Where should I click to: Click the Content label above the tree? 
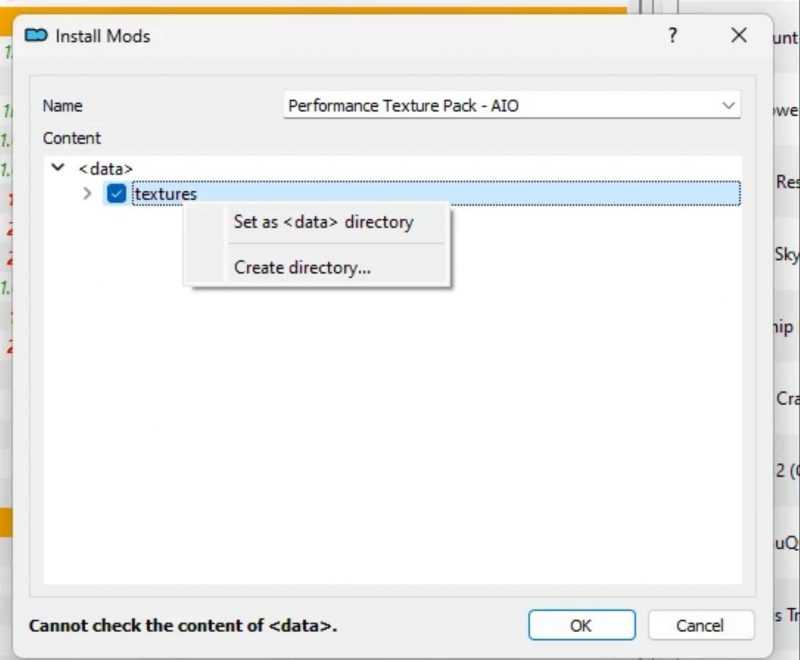(x=71, y=138)
